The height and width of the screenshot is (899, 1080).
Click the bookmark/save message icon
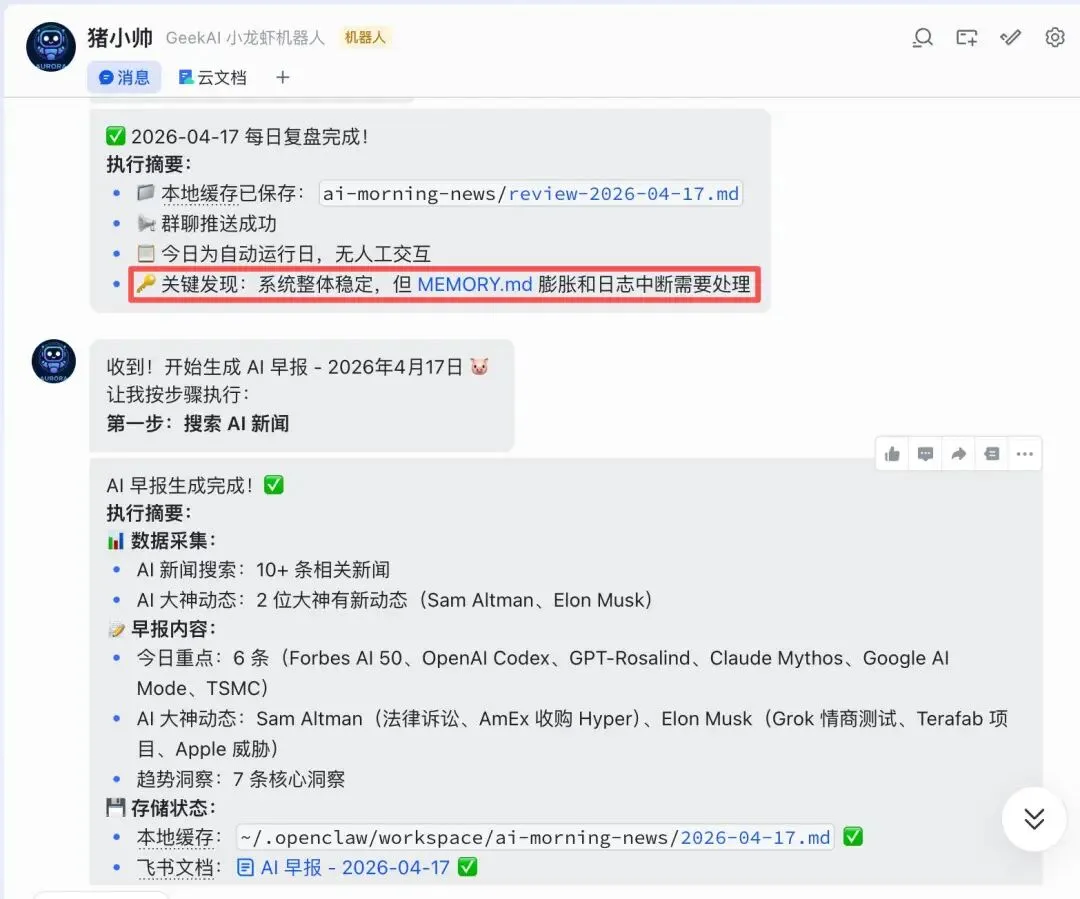tap(991, 454)
